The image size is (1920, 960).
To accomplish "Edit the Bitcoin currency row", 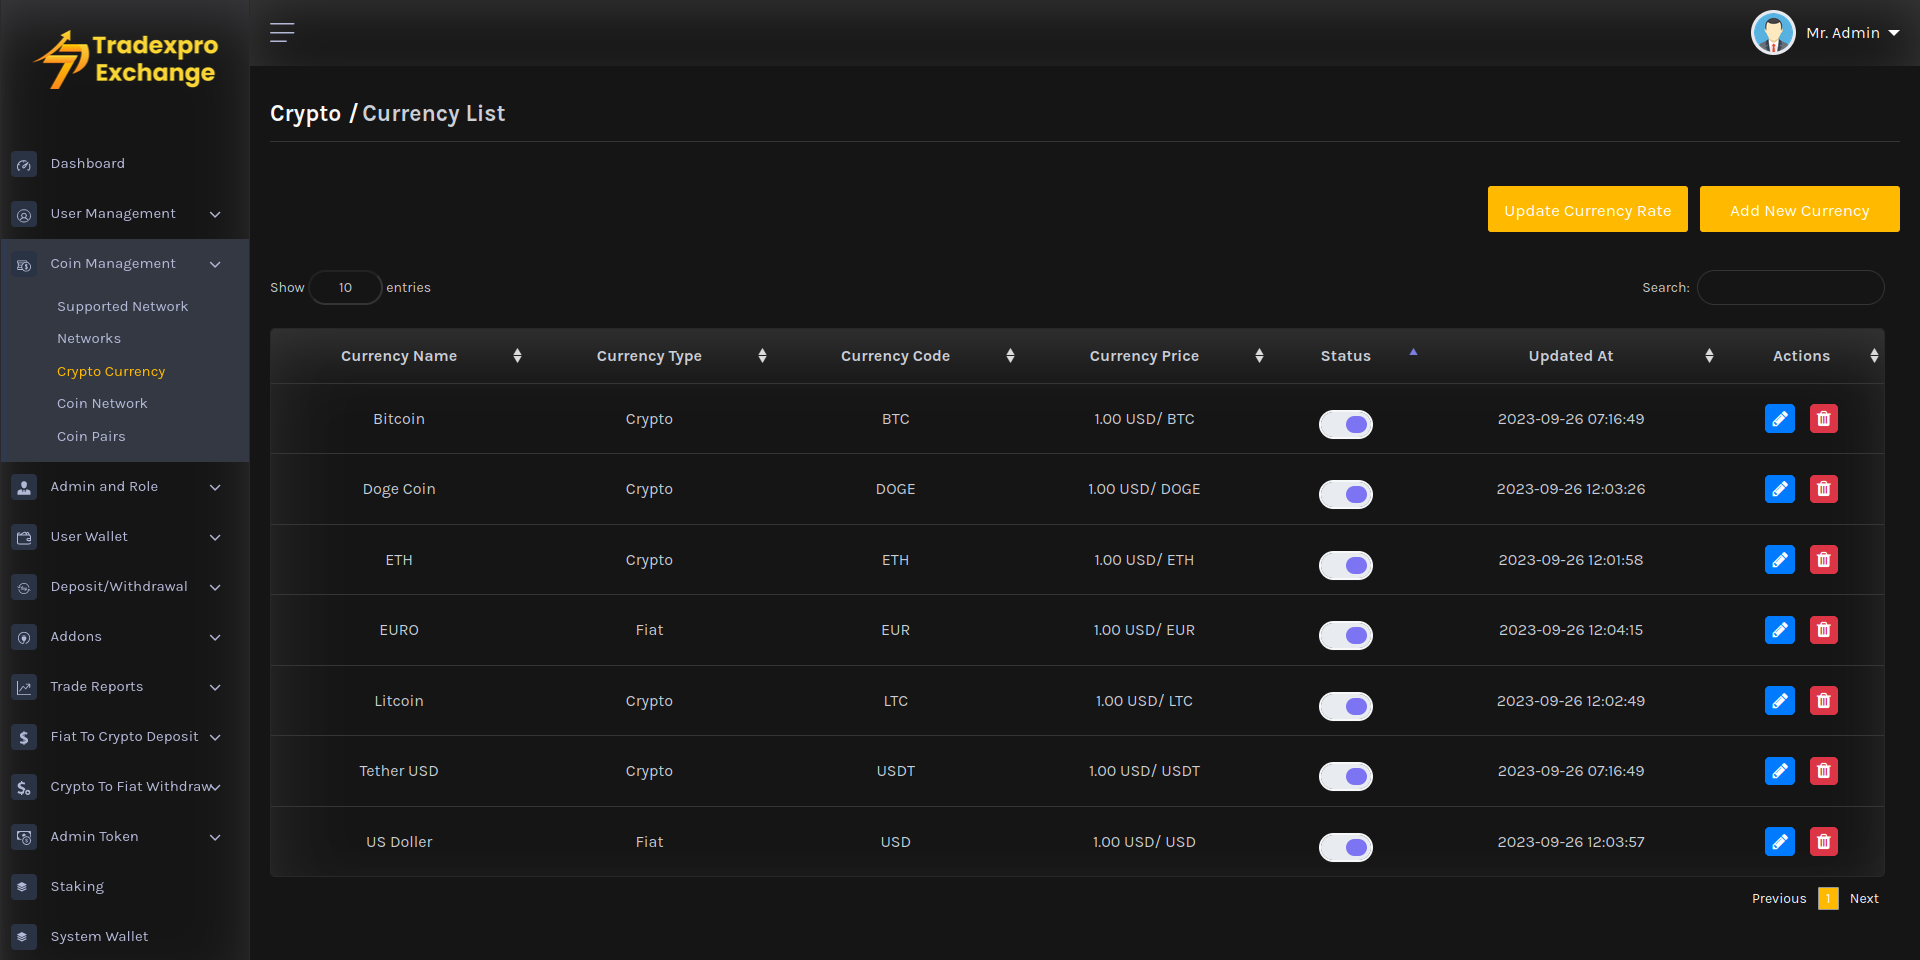I will point(1779,419).
